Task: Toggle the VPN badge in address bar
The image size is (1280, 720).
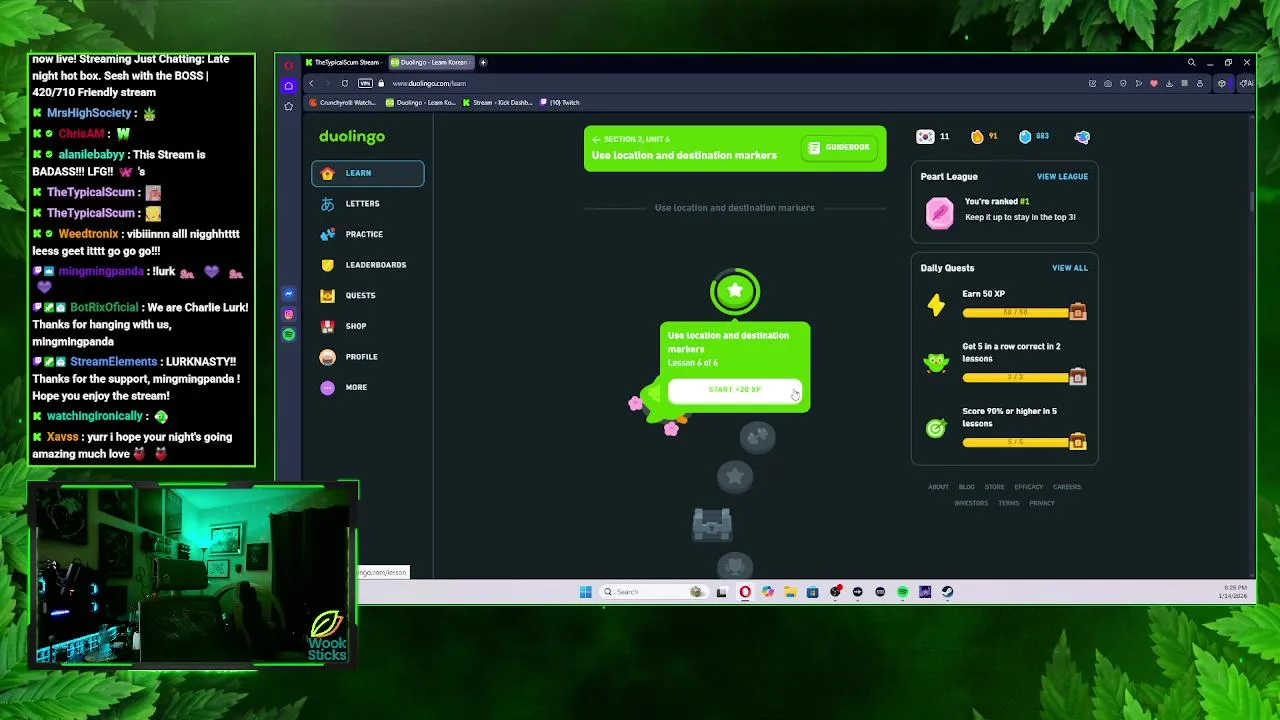Action: (365, 84)
